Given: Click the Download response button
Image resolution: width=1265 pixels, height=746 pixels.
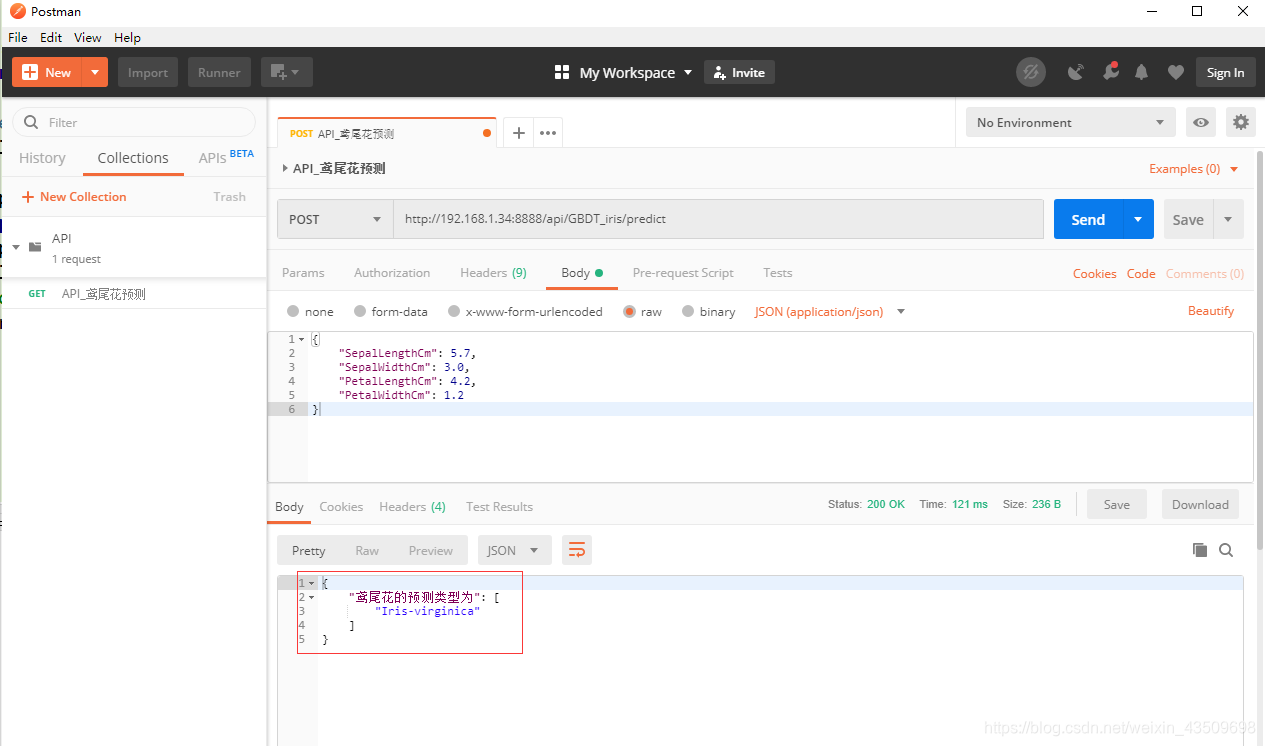Looking at the screenshot, I should [1200, 505].
